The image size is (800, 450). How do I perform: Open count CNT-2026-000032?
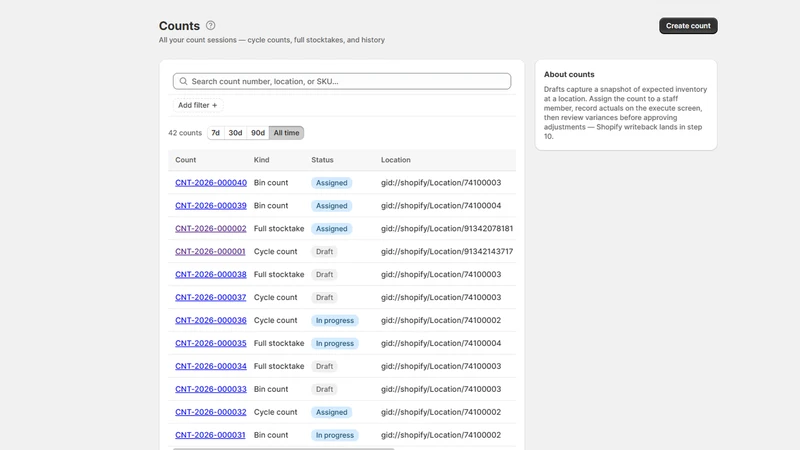[x=211, y=412]
